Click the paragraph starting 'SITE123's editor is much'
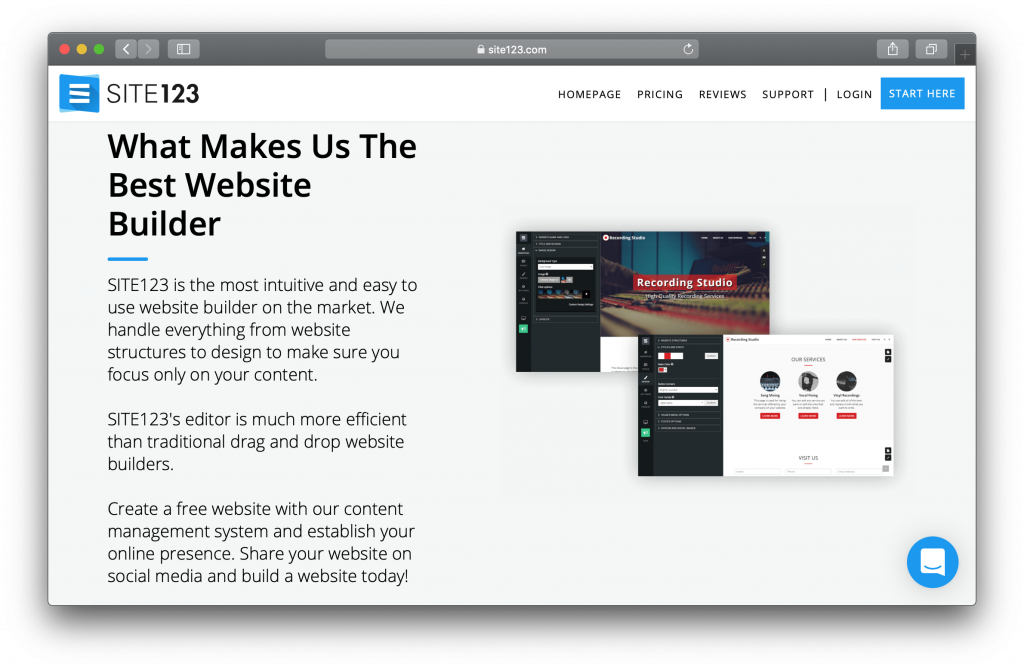The width and height of the screenshot is (1024, 669). pyautogui.click(x=257, y=442)
